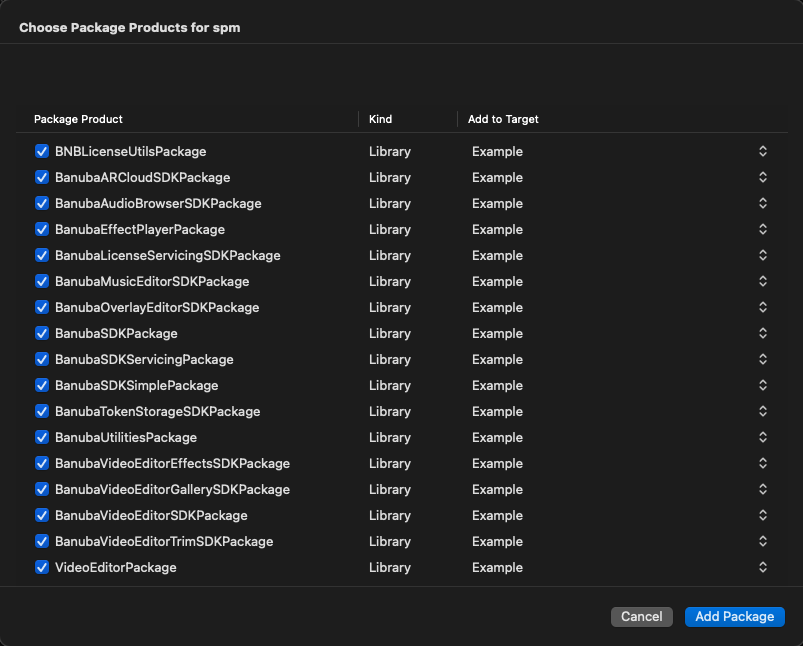Click the Add to Target column header
Screen dimensions: 803x646
(503, 119)
